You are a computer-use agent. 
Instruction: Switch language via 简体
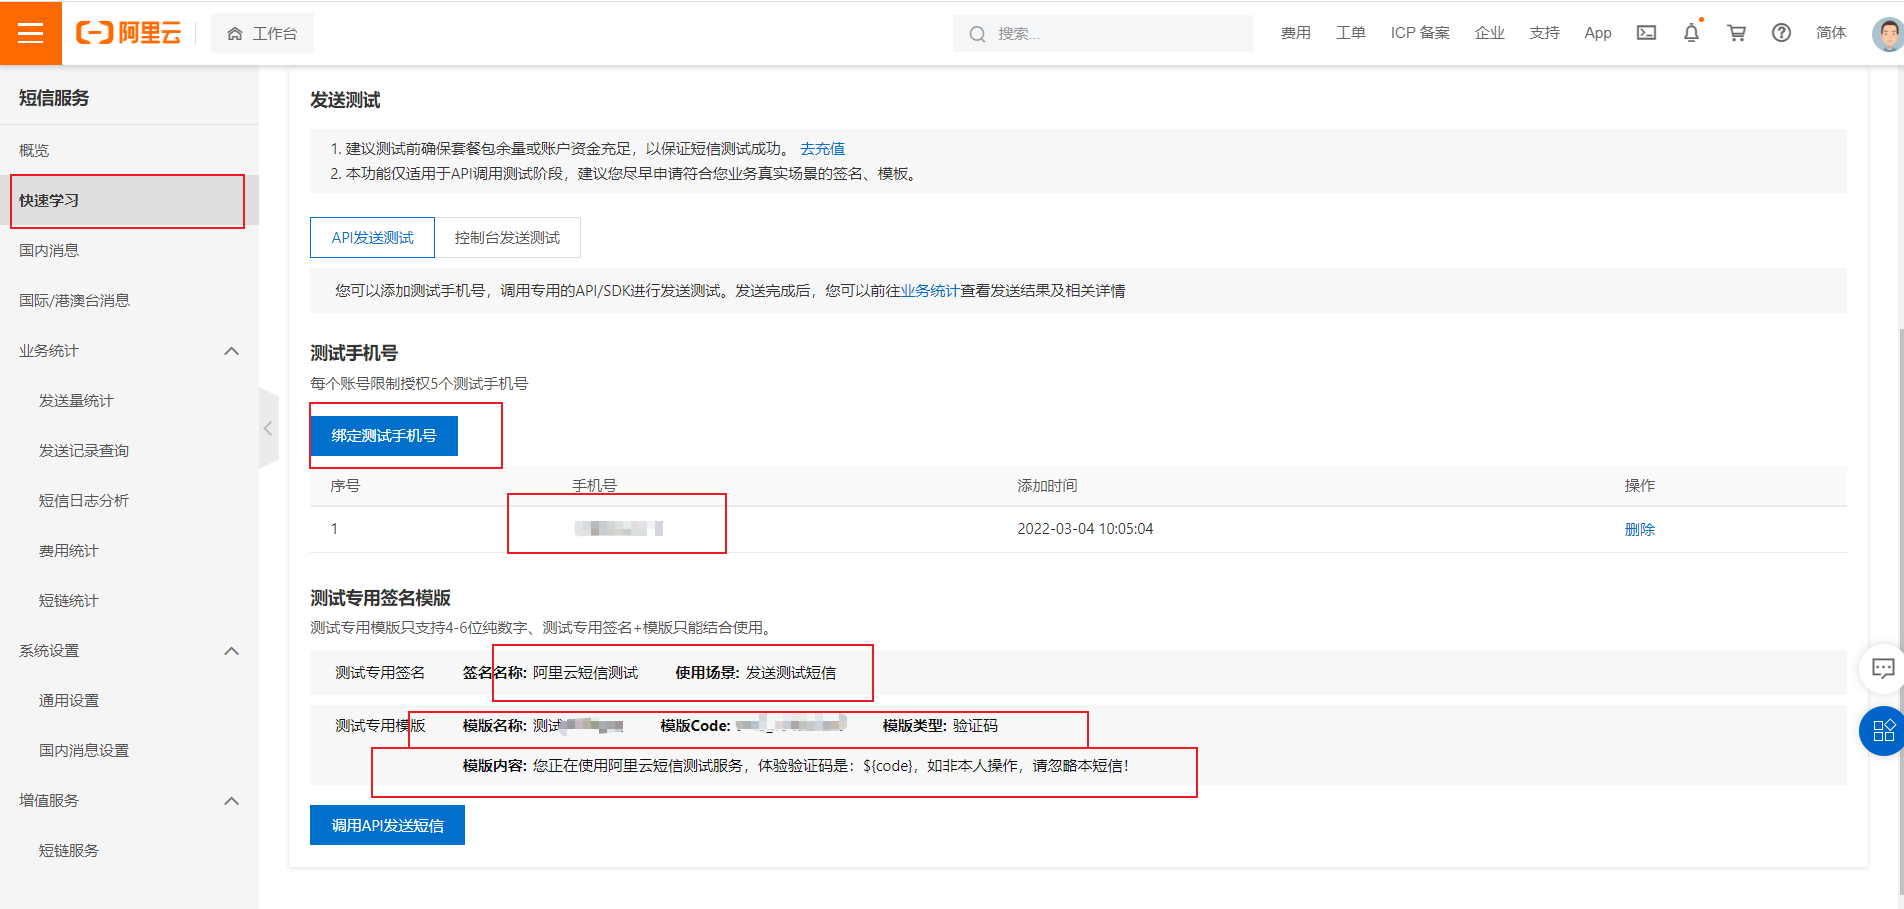point(1831,33)
